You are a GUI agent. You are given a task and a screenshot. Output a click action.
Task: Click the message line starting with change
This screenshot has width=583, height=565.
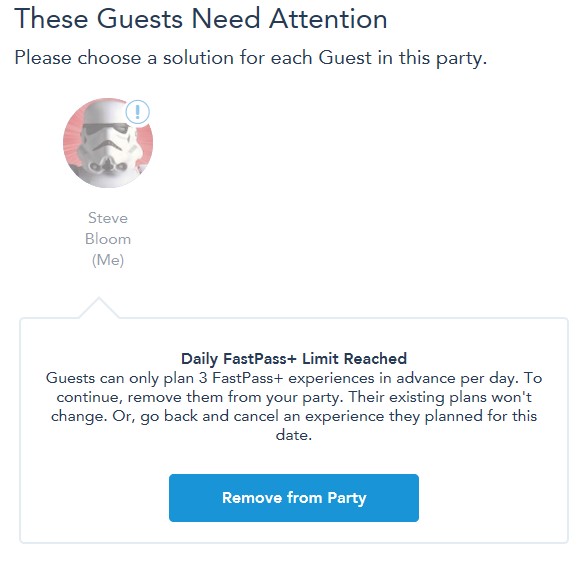pos(294,416)
